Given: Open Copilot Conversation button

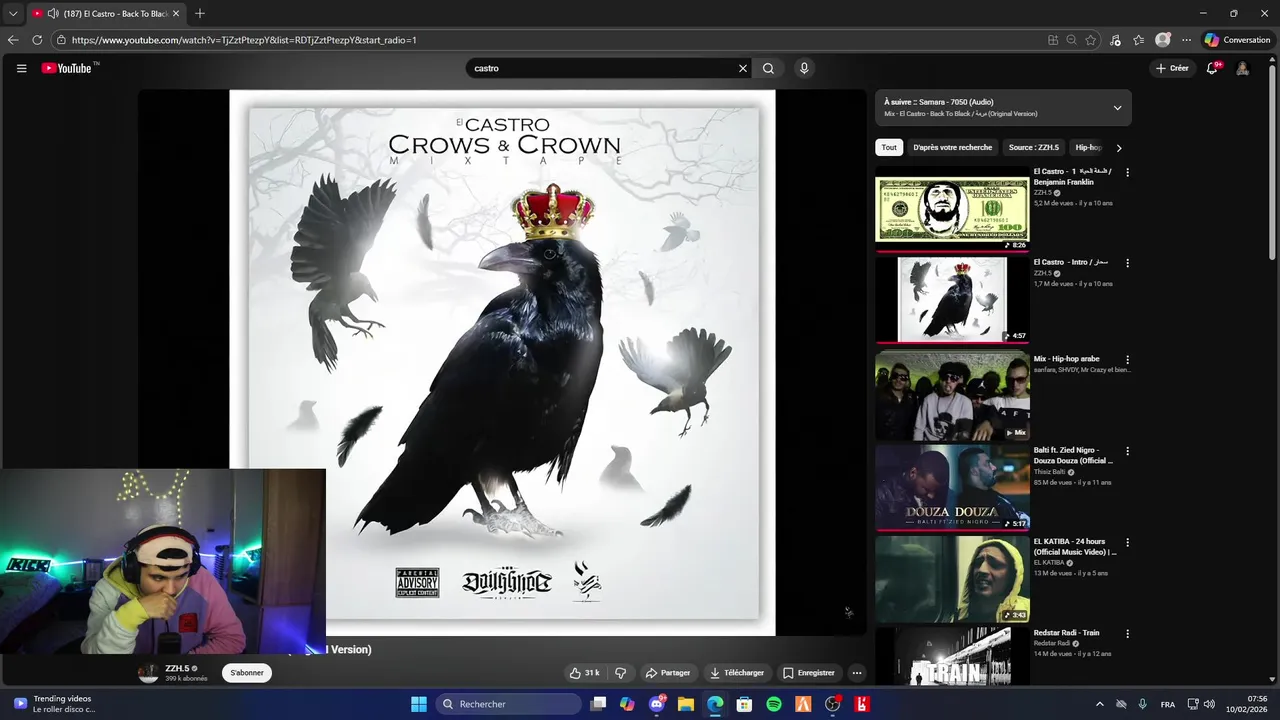Looking at the screenshot, I should pos(1237,40).
